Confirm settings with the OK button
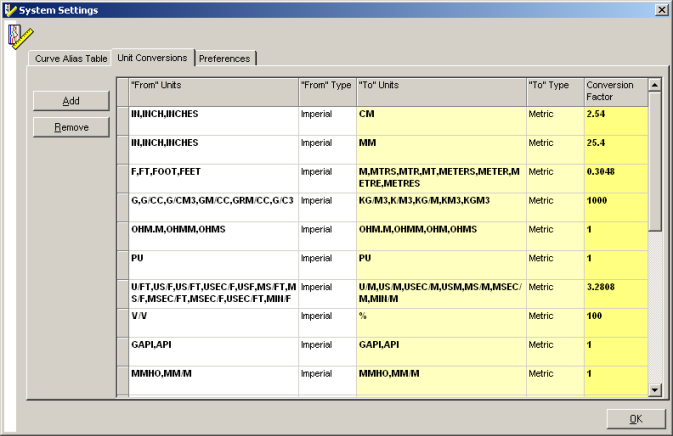Viewport: 673px width, 436px height. coord(634,419)
